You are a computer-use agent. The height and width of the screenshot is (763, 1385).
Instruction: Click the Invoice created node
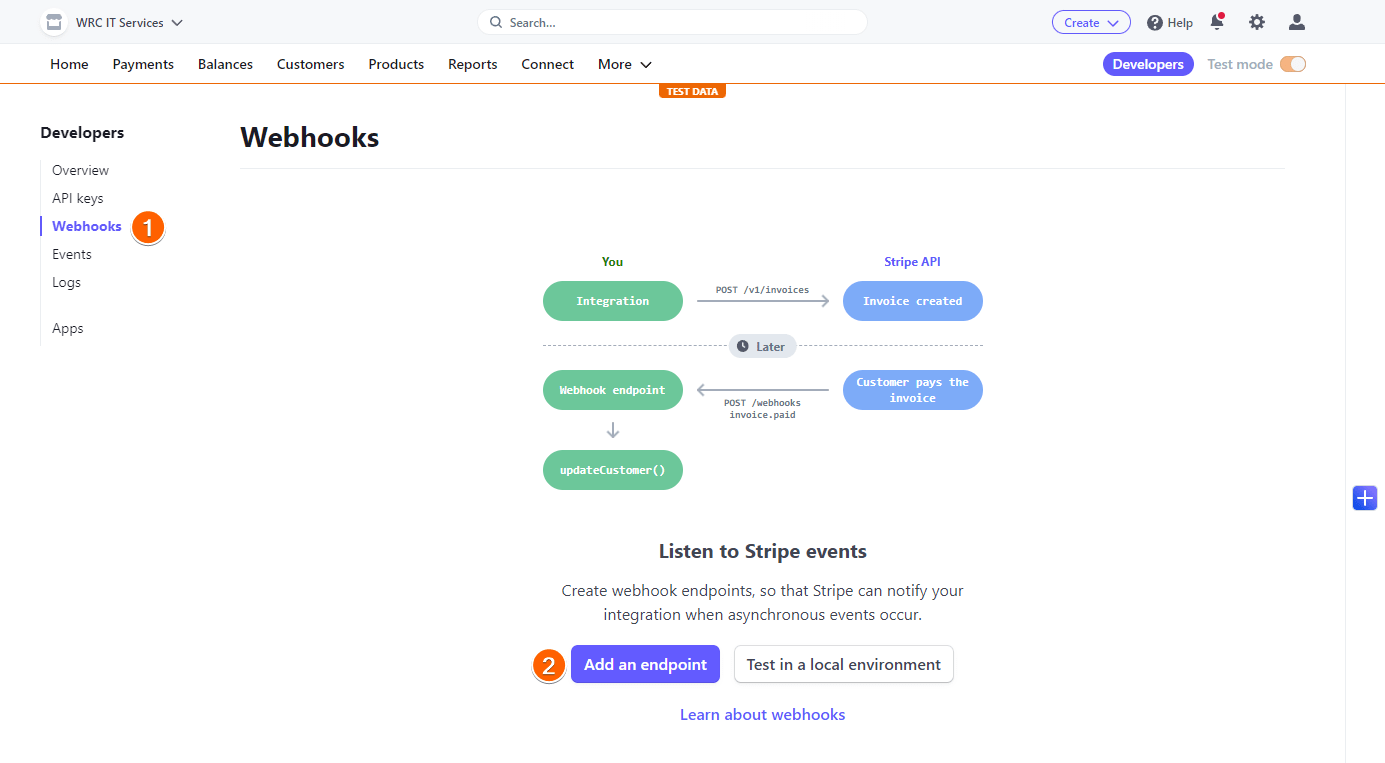tap(913, 301)
